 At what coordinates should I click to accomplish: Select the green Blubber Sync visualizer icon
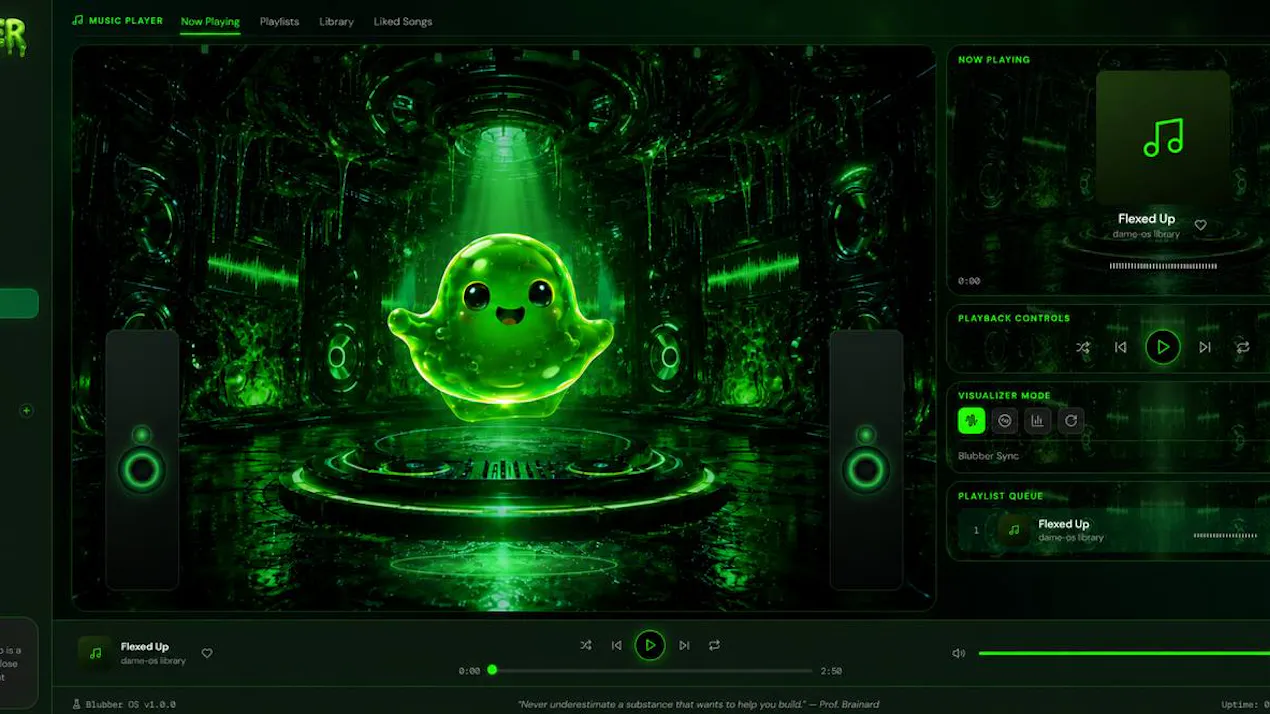tap(971, 420)
